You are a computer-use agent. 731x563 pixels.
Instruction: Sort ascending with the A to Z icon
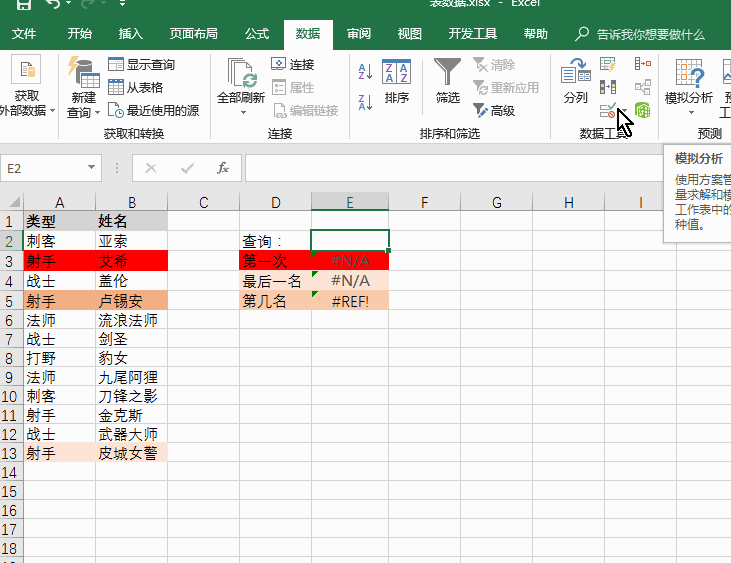(x=365, y=71)
